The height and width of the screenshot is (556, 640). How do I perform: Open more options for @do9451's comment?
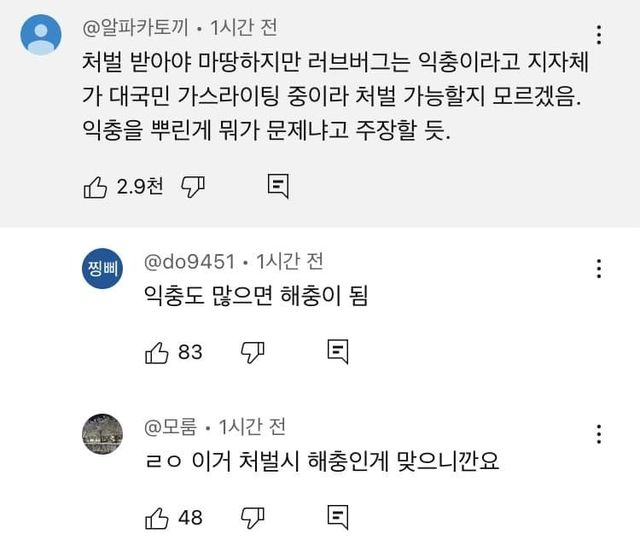tap(599, 270)
